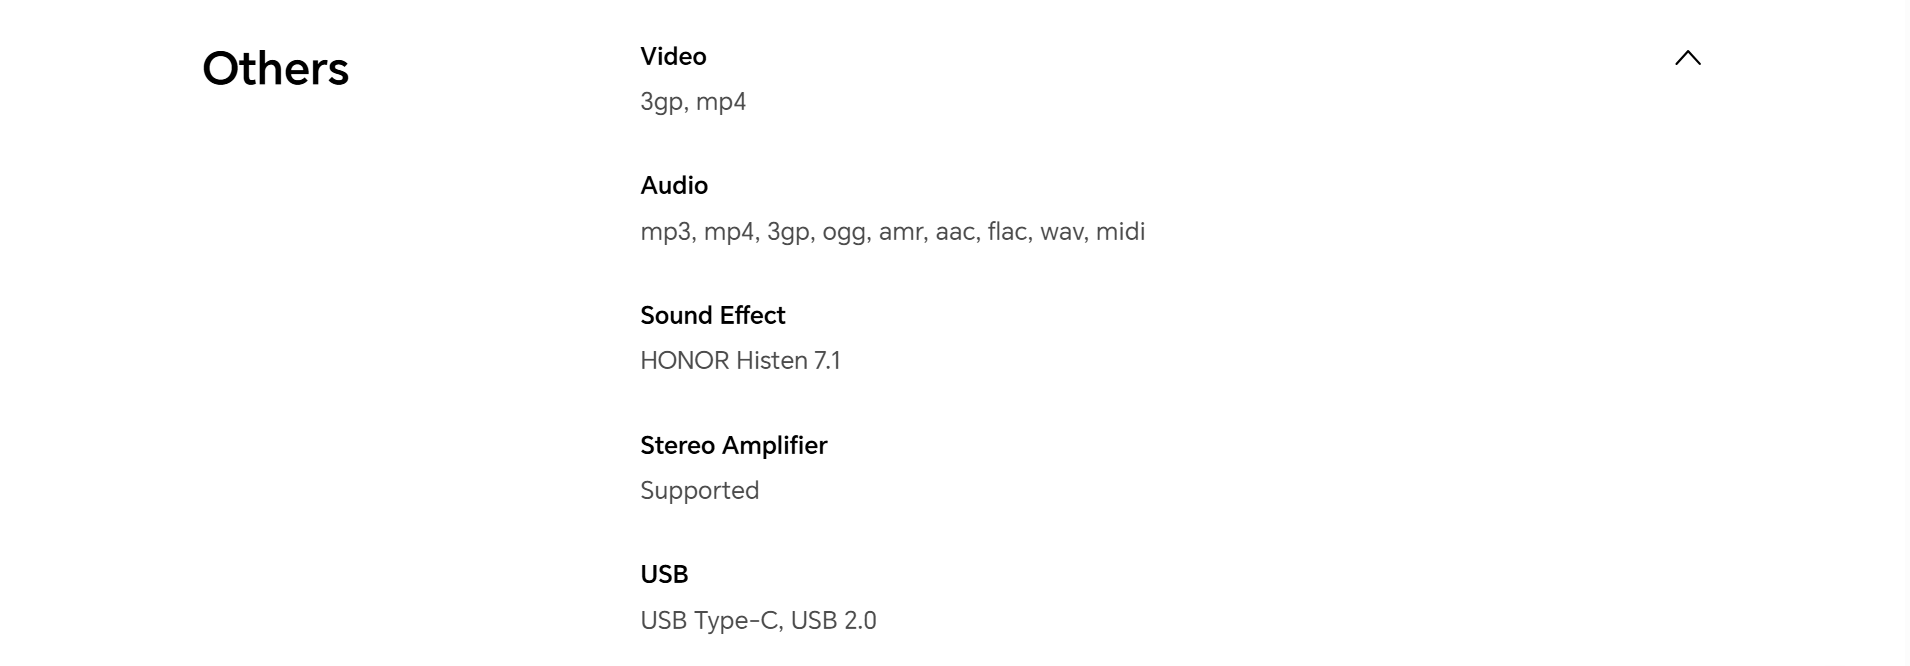
Task: Click the word 'Histen' in Sound Effect value
Action: 772,361
